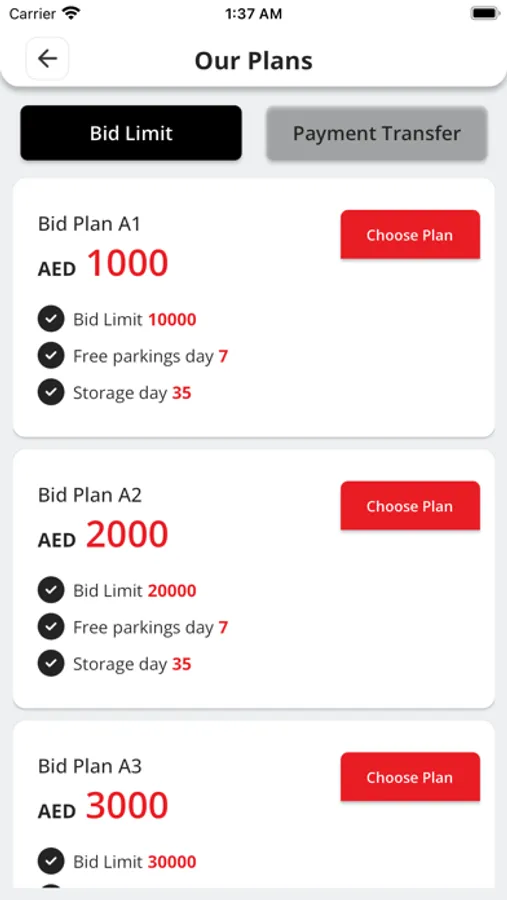507x900 pixels.
Task: Tap the AED 3000 price text
Action: 103,806
